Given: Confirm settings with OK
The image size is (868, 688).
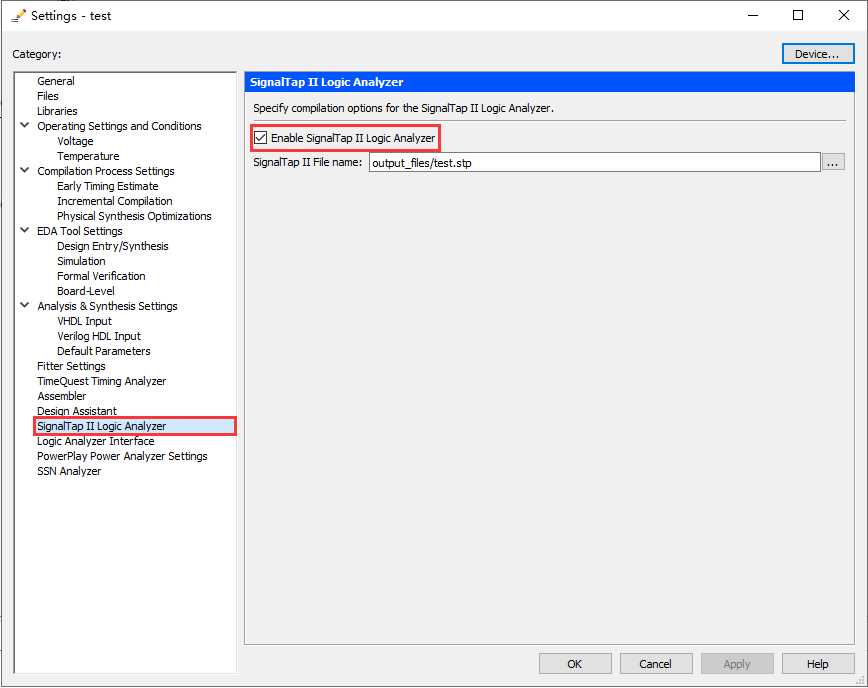Looking at the screenshot, I should tap(575, 663).
